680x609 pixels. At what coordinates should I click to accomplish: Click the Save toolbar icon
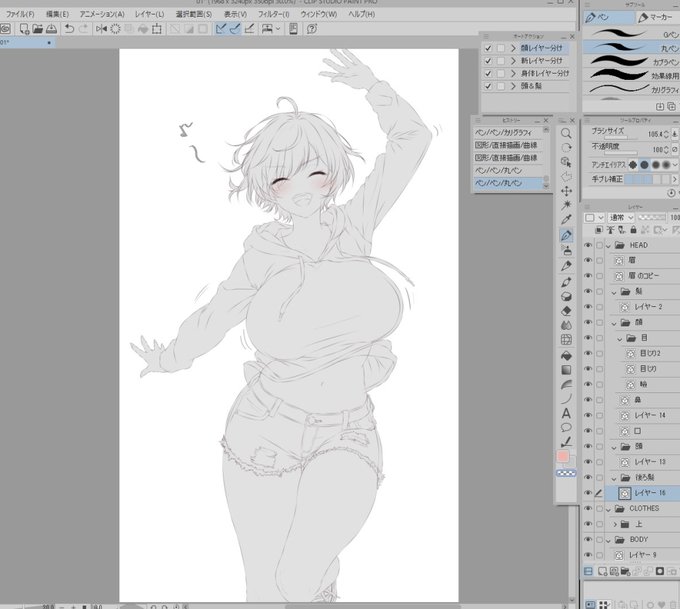point(51,29)
